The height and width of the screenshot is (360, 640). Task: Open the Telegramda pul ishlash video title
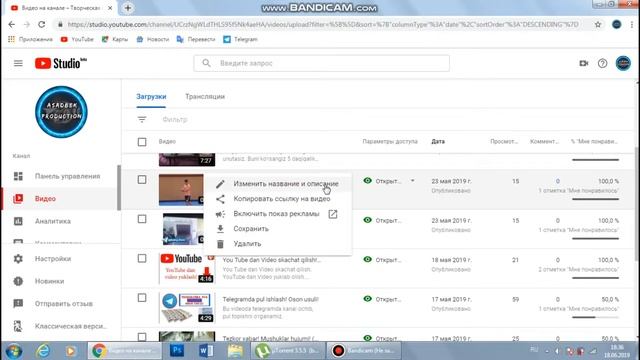(x=270, y=299)
